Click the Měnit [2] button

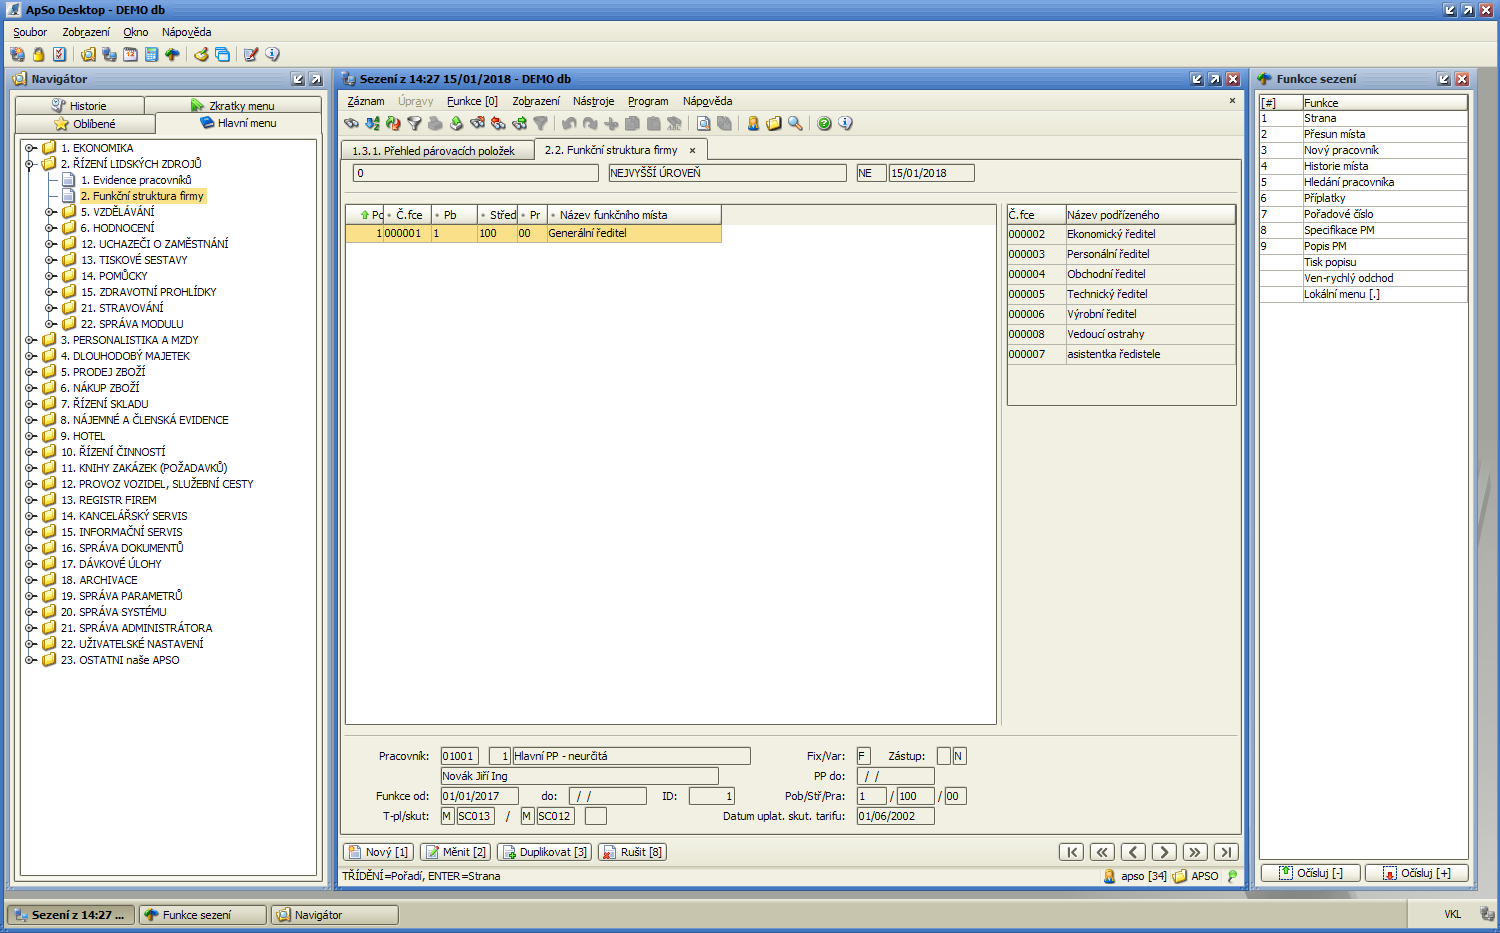[455, 852]
